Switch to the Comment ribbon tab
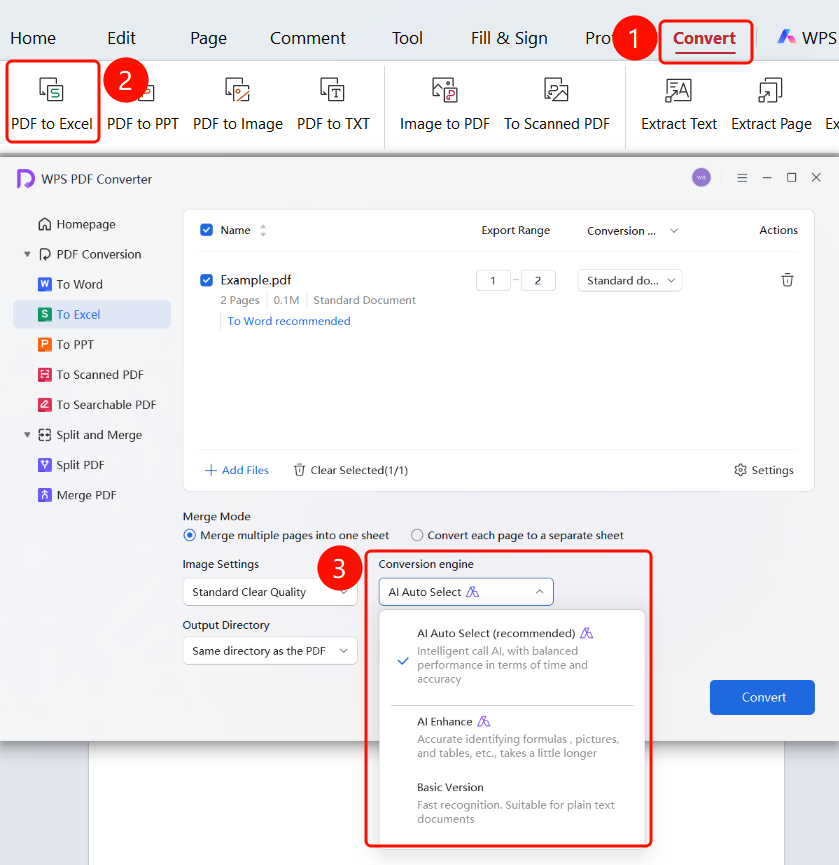This screenshot has height=865, width=839. point(307,38)
